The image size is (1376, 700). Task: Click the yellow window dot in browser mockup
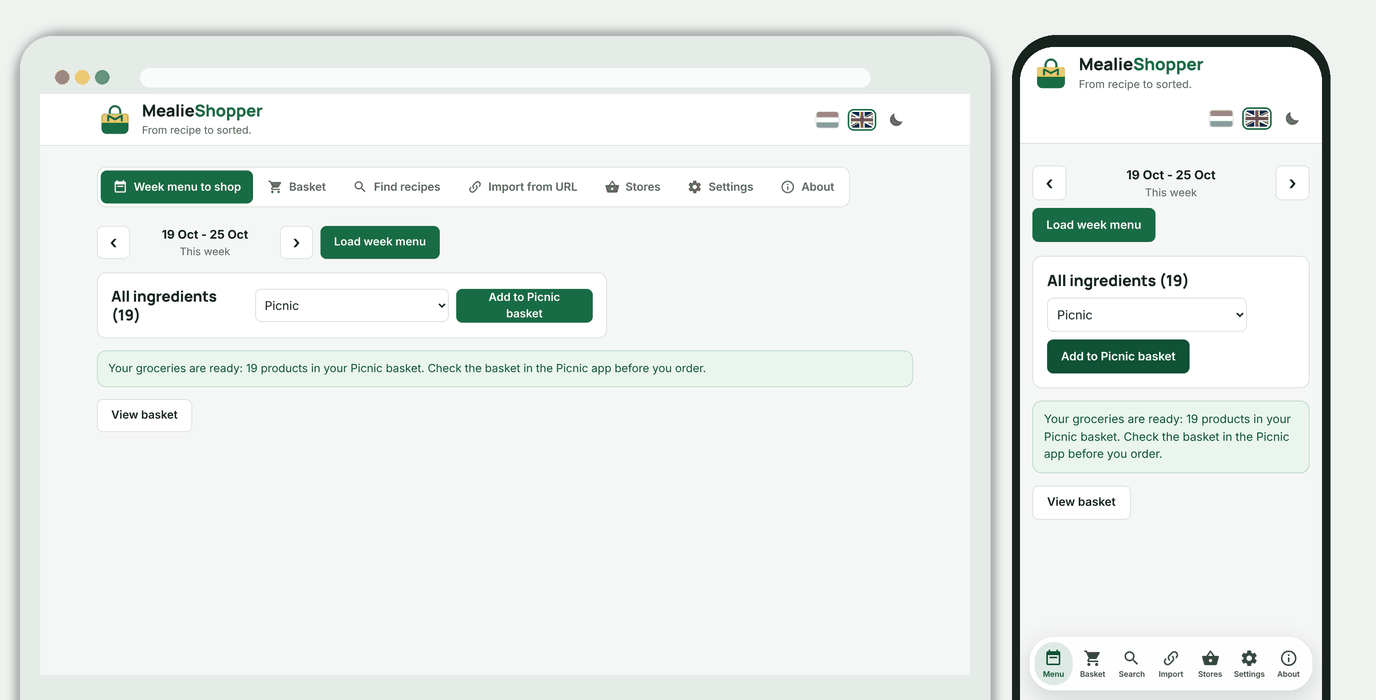tap(82, 77)
